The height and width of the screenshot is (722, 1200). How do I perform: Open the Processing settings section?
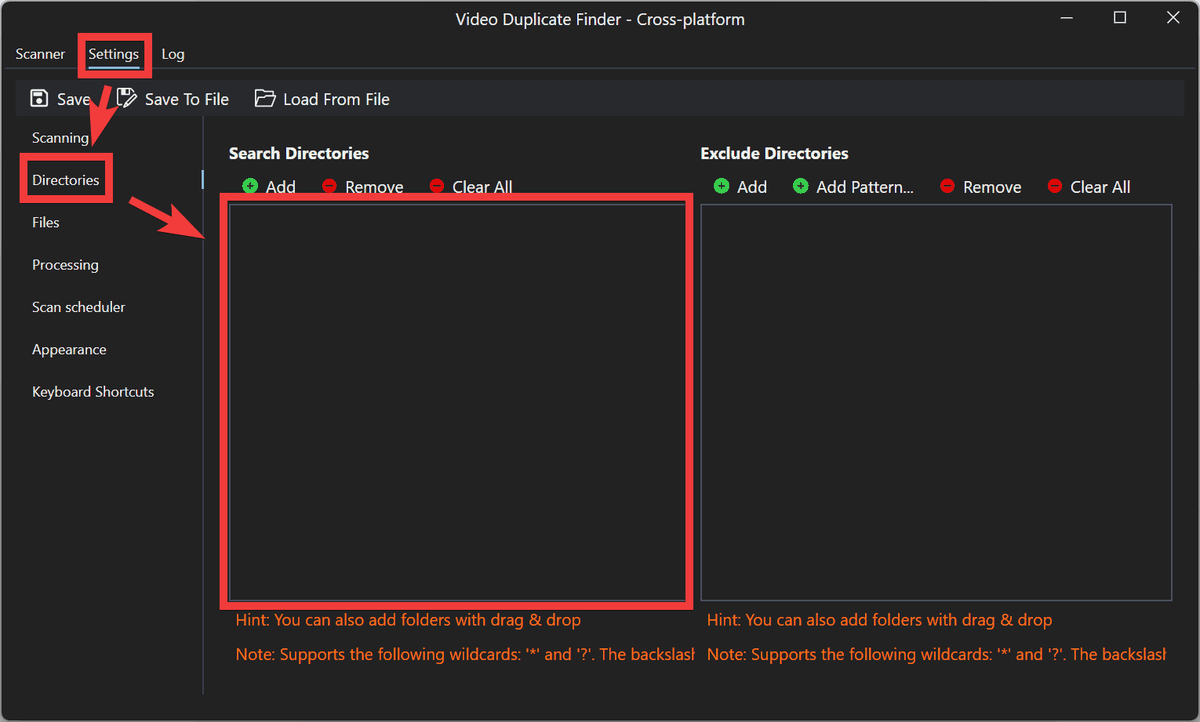65,265
